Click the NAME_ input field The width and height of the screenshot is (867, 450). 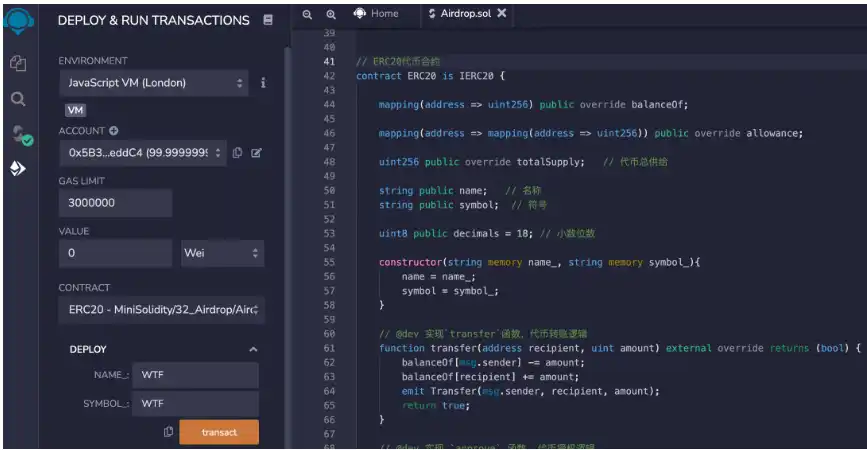[195, 375]
